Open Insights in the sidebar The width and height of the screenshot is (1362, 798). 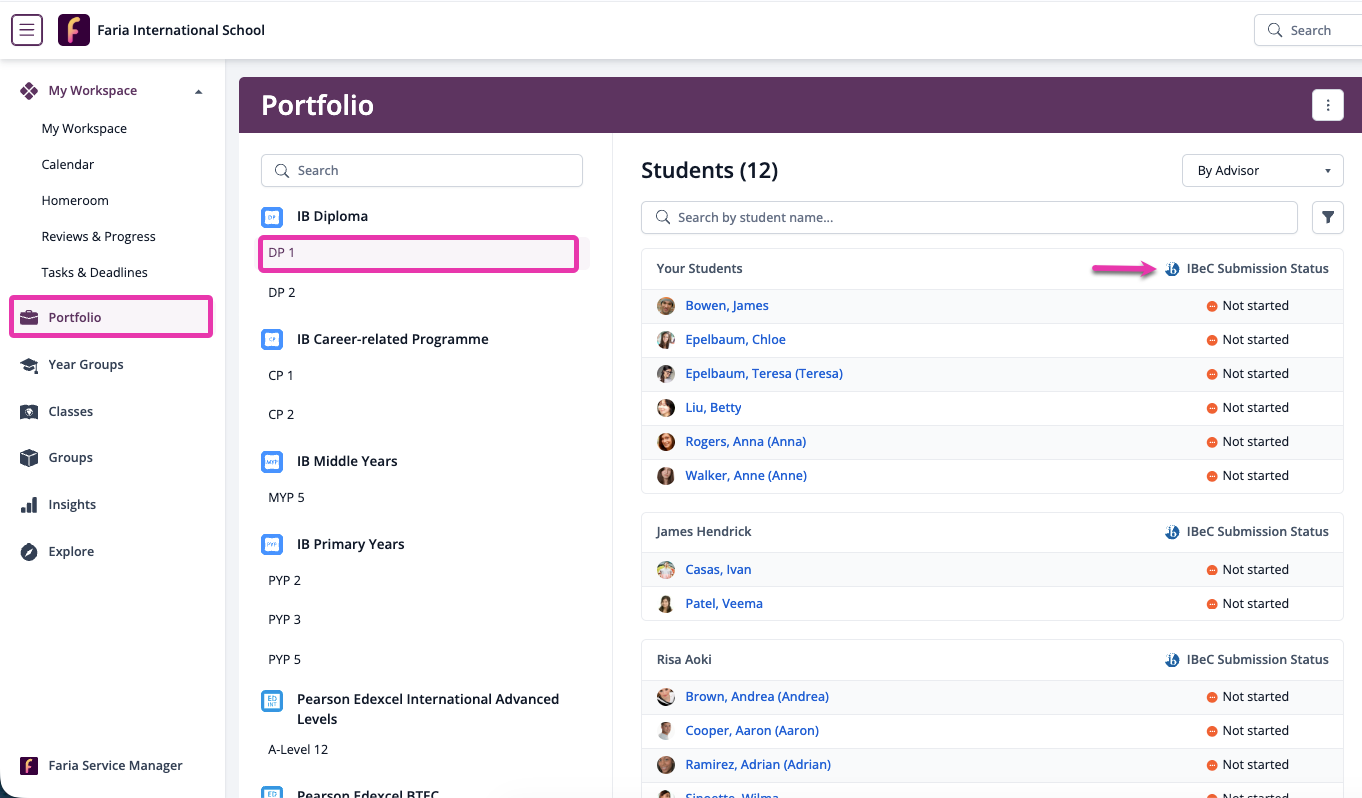tap(72, 505)
